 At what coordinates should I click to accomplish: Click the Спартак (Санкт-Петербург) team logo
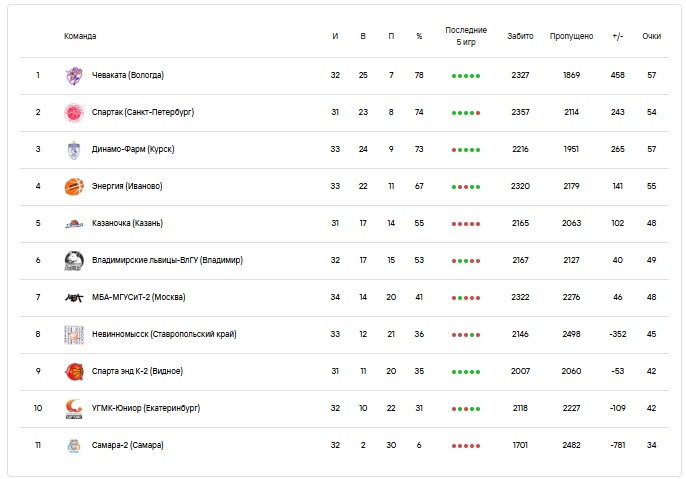pos(74,112)
